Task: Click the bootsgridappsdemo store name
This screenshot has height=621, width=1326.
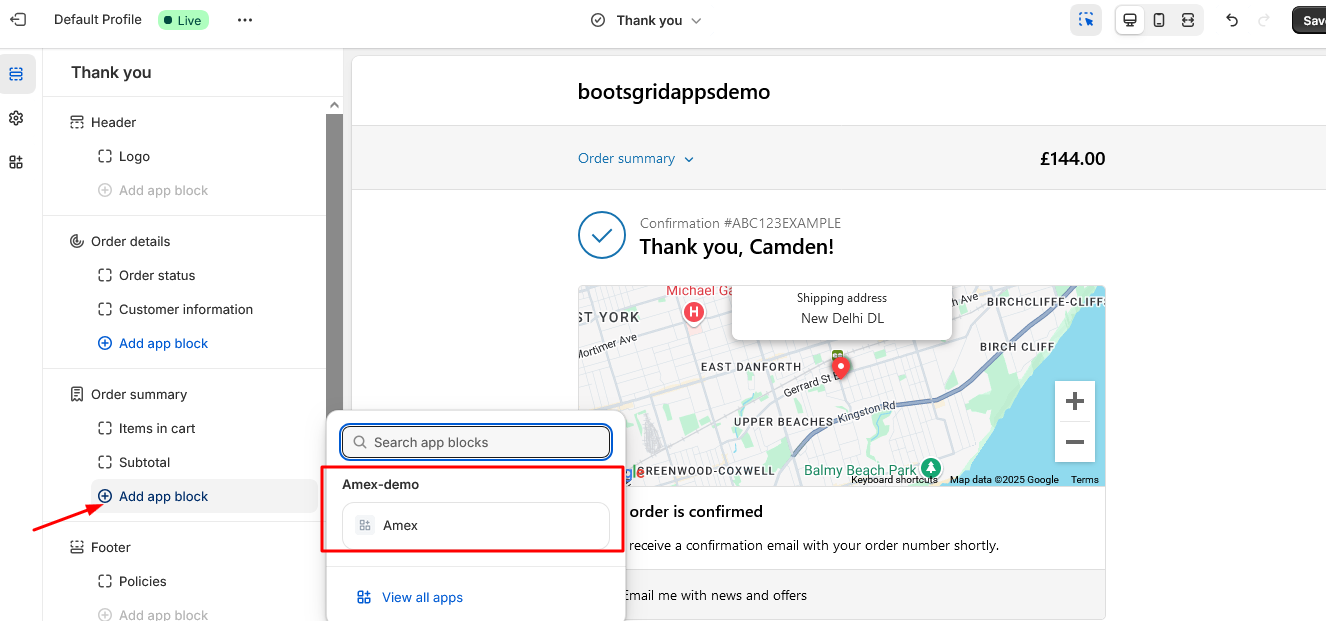Action: (674, 92)
